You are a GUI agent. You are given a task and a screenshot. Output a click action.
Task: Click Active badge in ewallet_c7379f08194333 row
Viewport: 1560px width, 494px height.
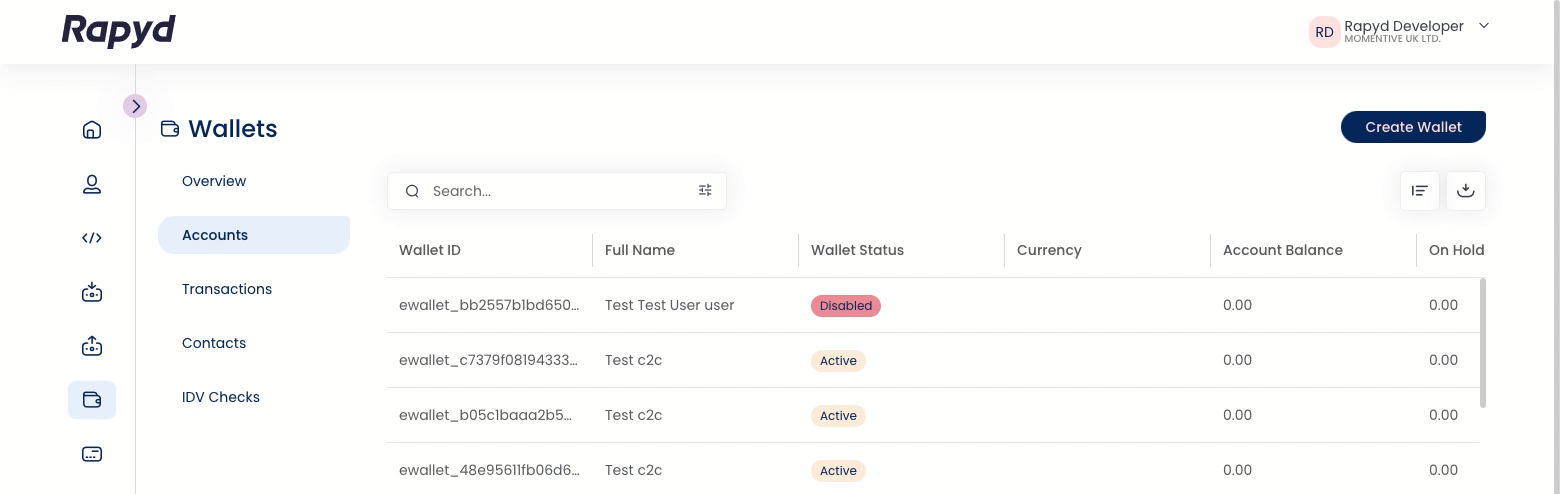tap(838, 361)
